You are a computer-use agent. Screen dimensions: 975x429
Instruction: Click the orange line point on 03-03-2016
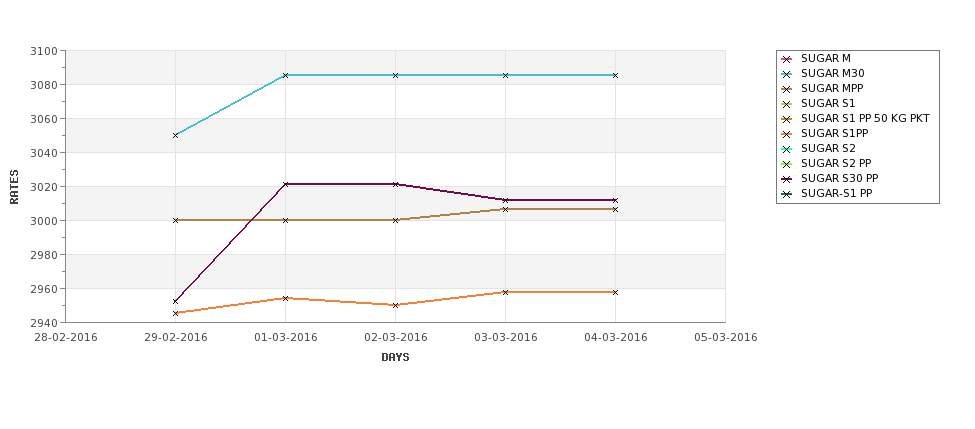pyautogui.click(x=505, y=292)
